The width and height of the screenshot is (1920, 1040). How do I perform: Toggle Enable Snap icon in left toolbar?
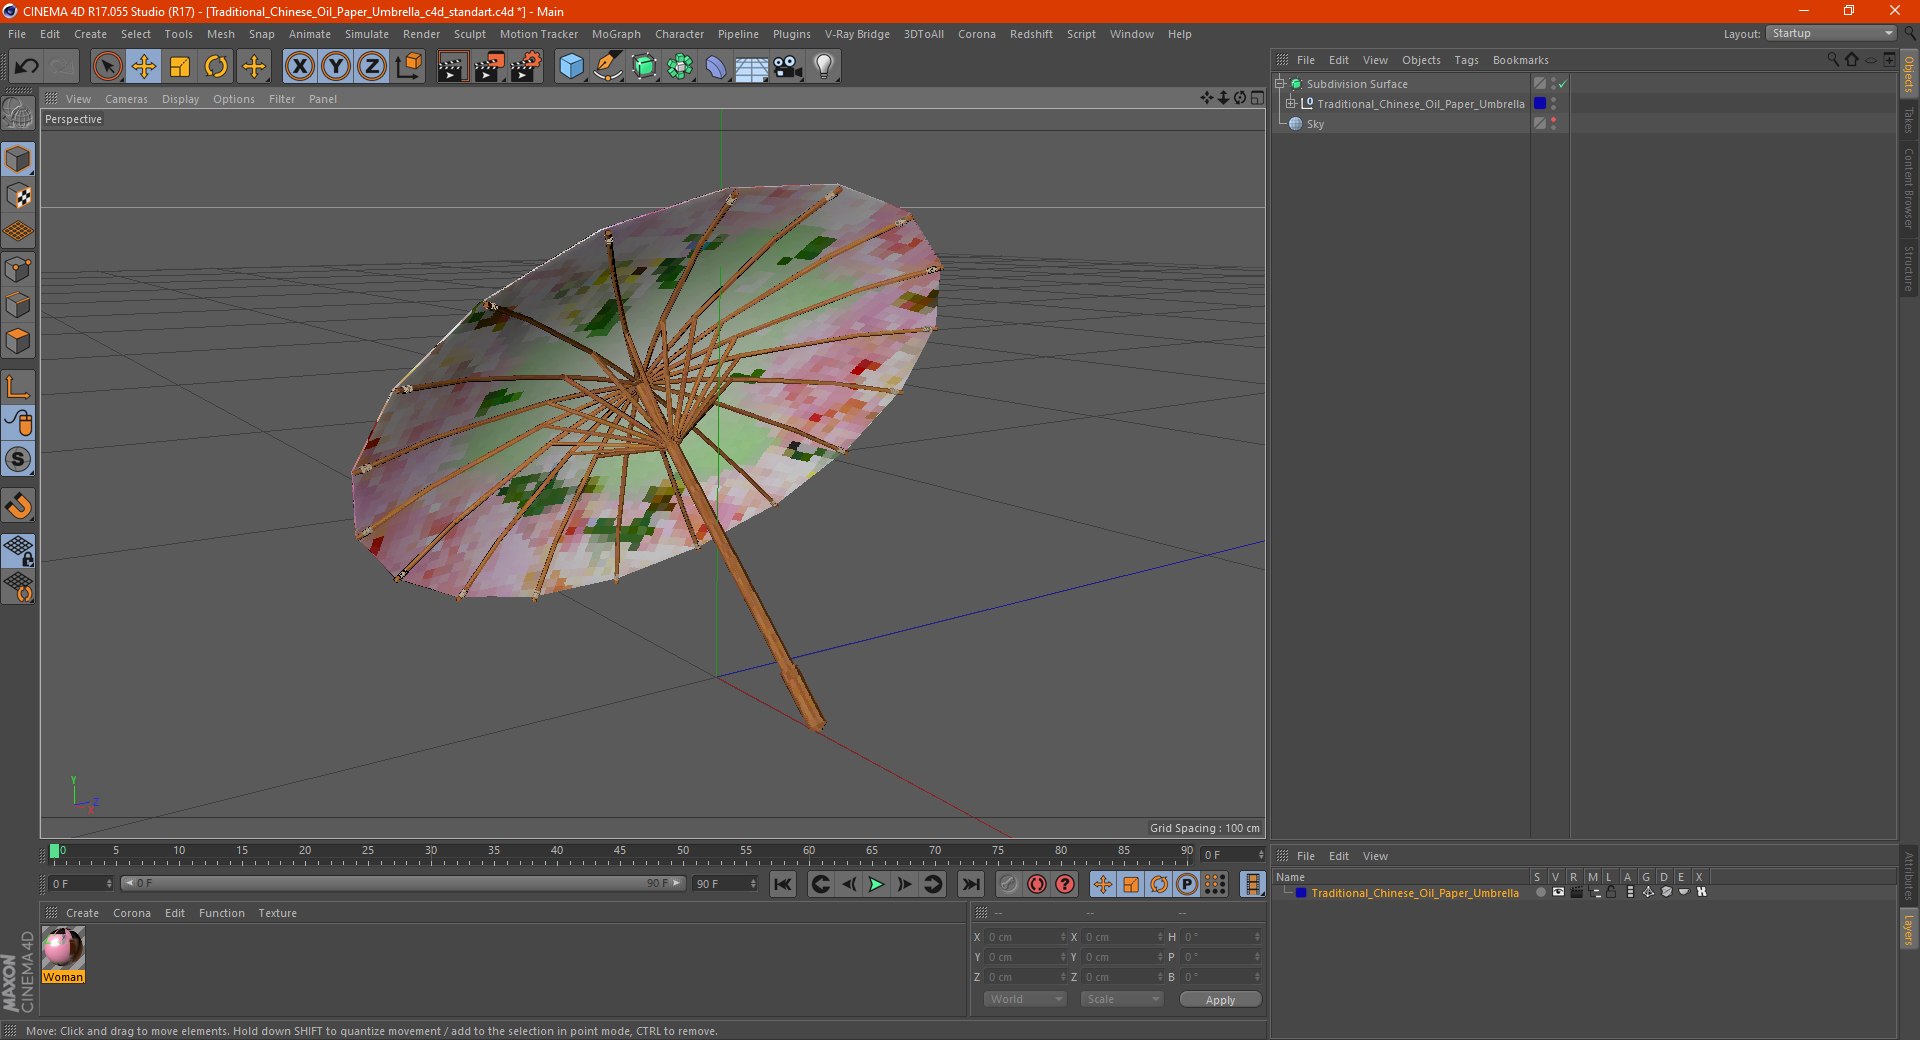18,459
